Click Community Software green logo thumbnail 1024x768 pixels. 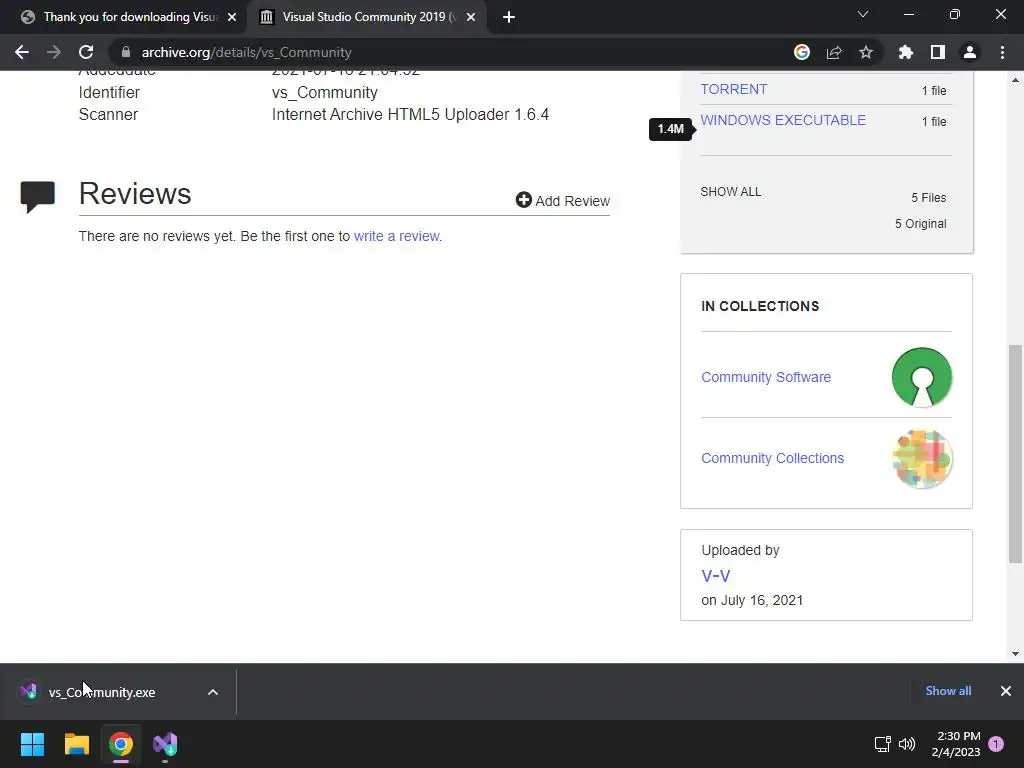pos(921,377)
